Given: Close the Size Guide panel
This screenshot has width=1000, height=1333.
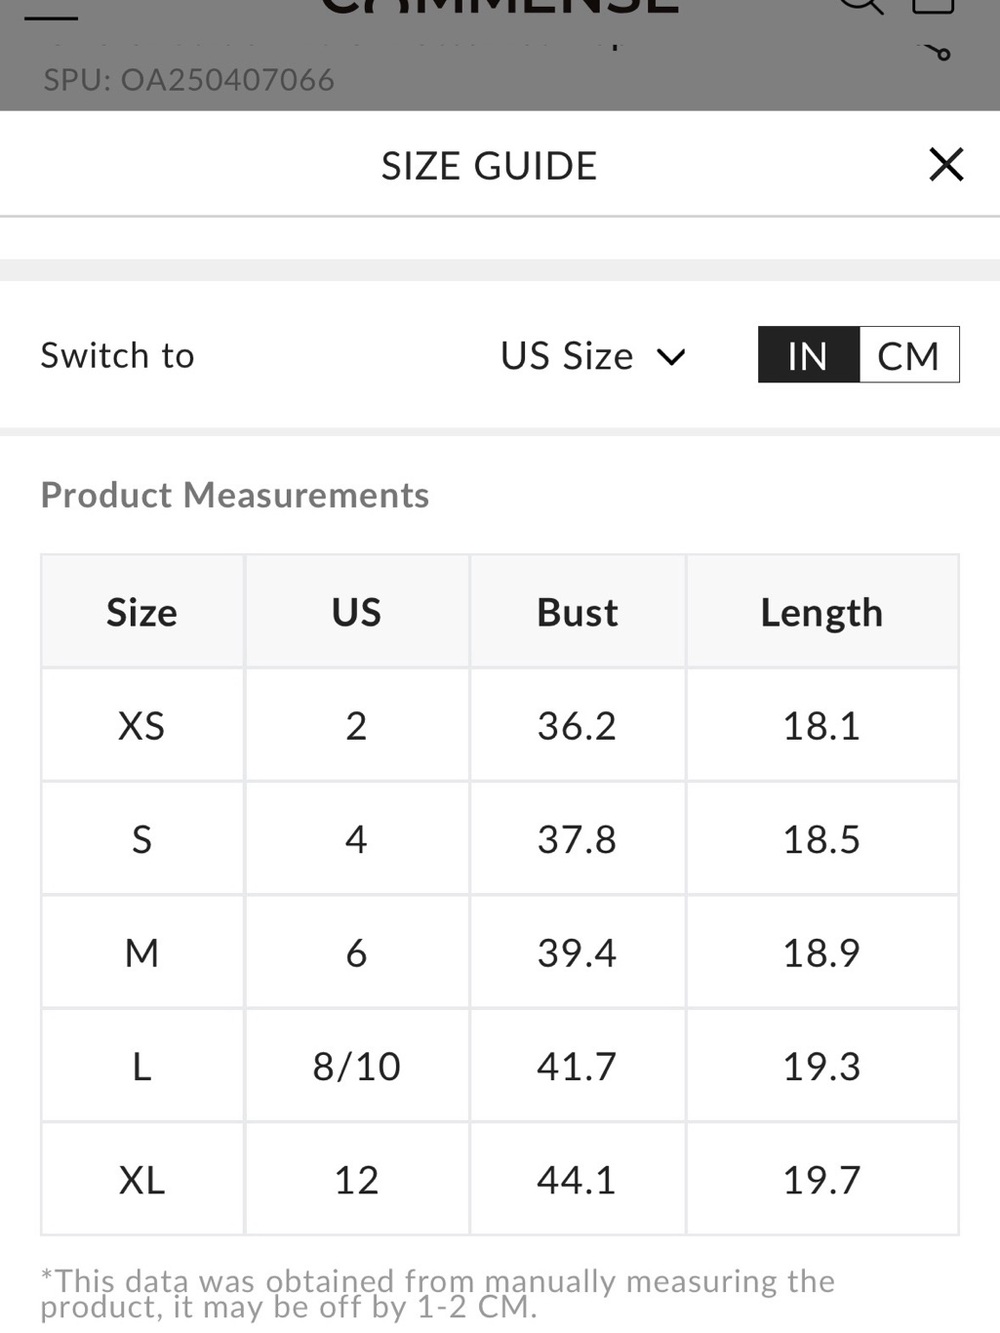Looking at the screenshot, I should 946,164.
